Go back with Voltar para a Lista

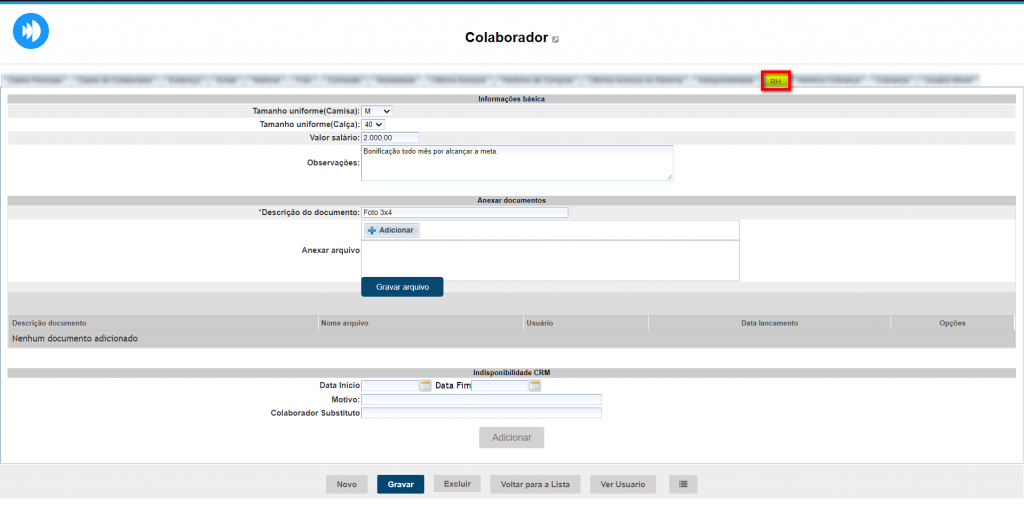click(535, 484)
